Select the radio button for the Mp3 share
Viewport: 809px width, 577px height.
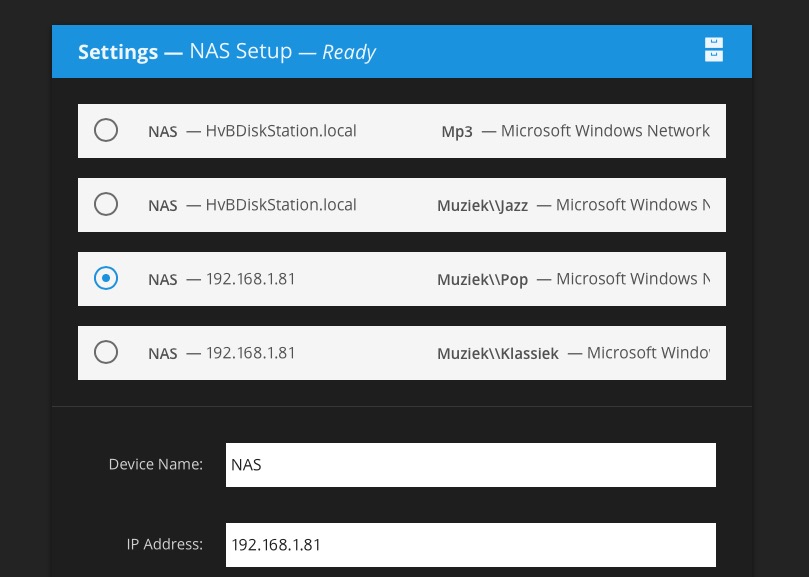pyautogui.click(x=106, y=130)
